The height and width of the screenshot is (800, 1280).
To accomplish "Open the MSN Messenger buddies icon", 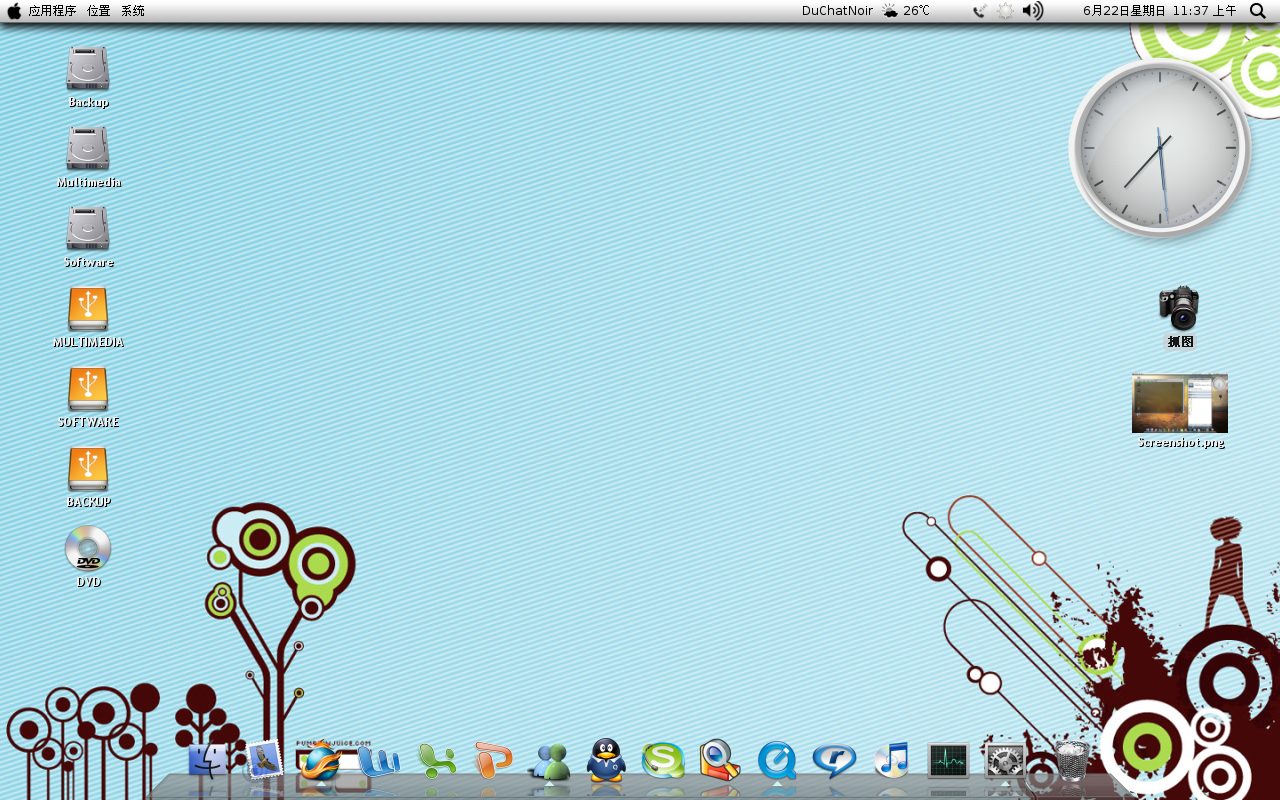I will [549, 761].
